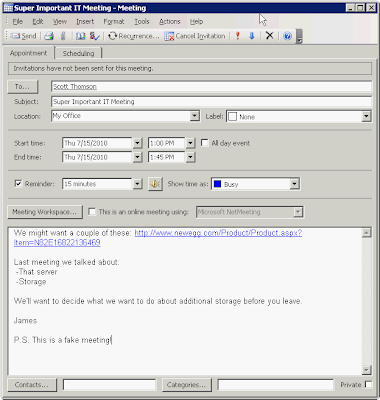This screenshot has width=380, height=400.
Task: Set High Importance red exclamation icon
Action: point(238,36)
